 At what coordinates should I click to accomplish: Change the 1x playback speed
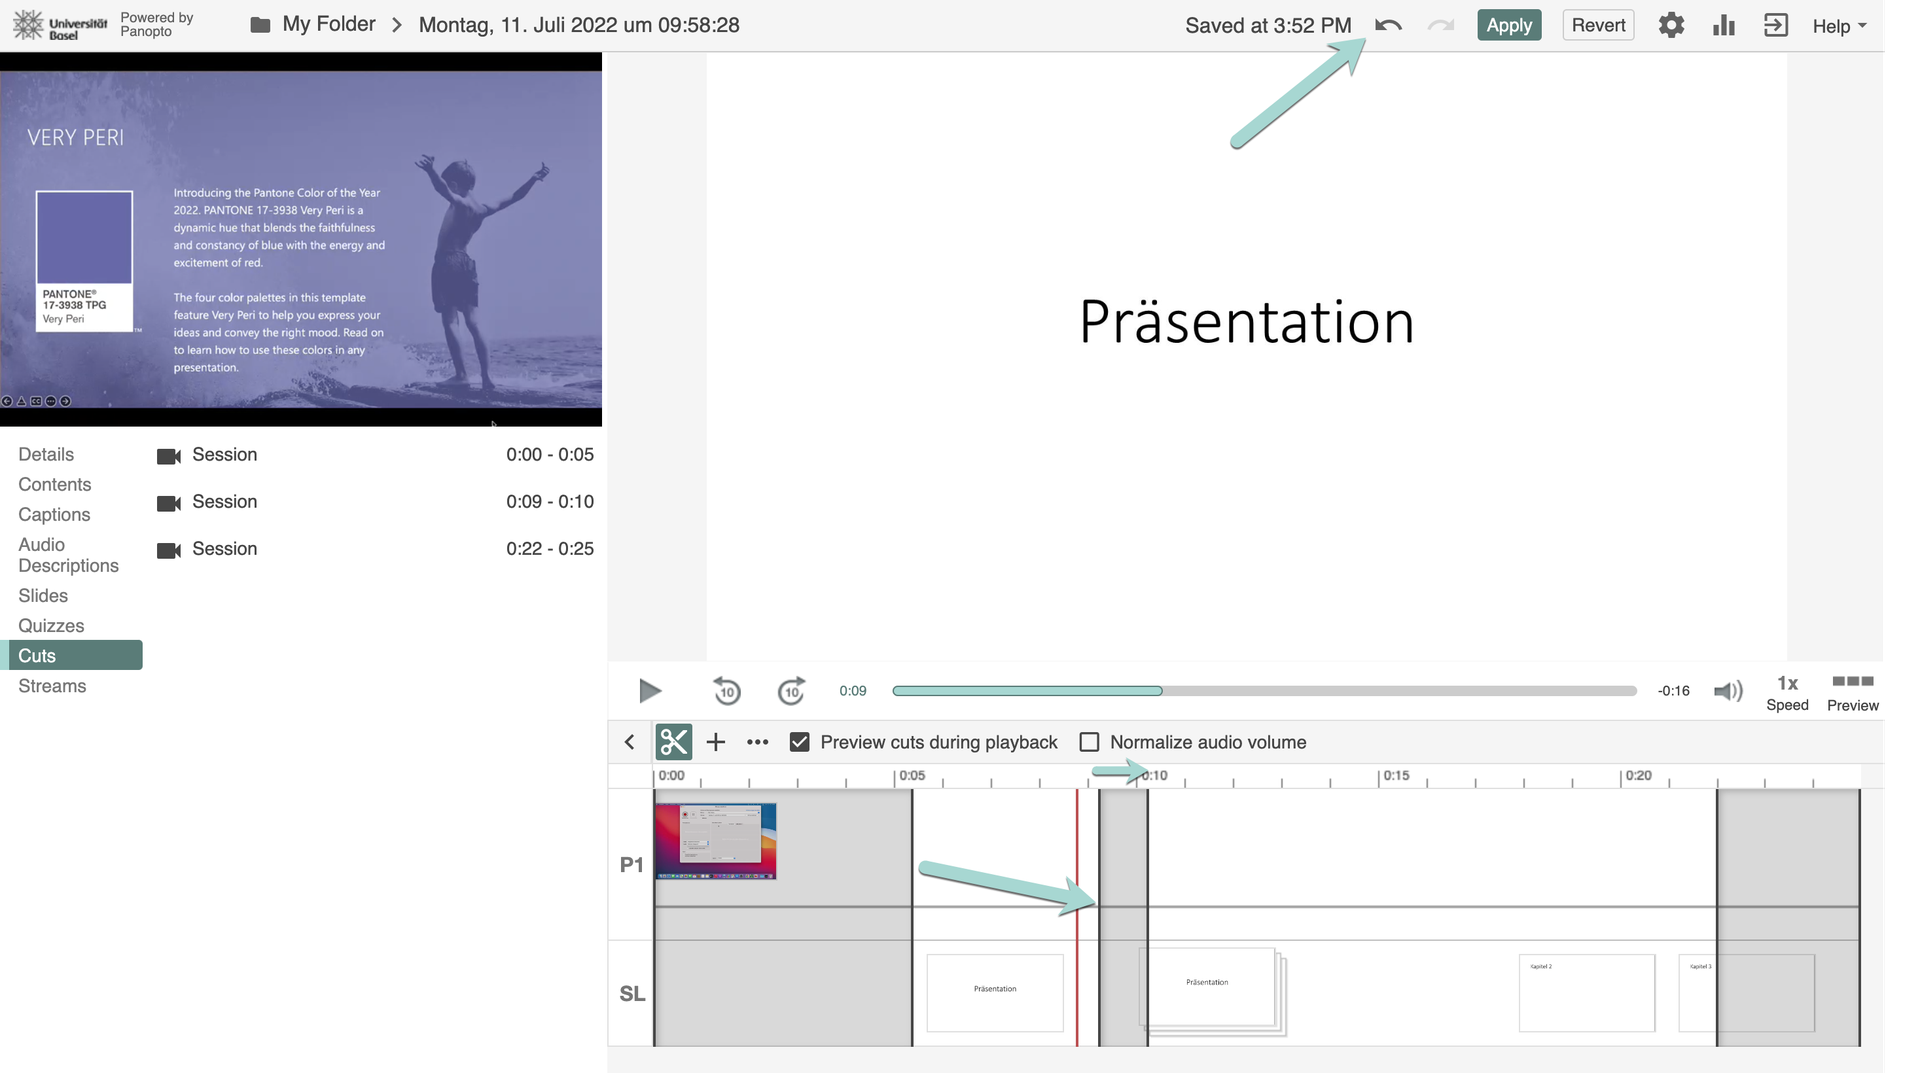[x=1787, y=692]
